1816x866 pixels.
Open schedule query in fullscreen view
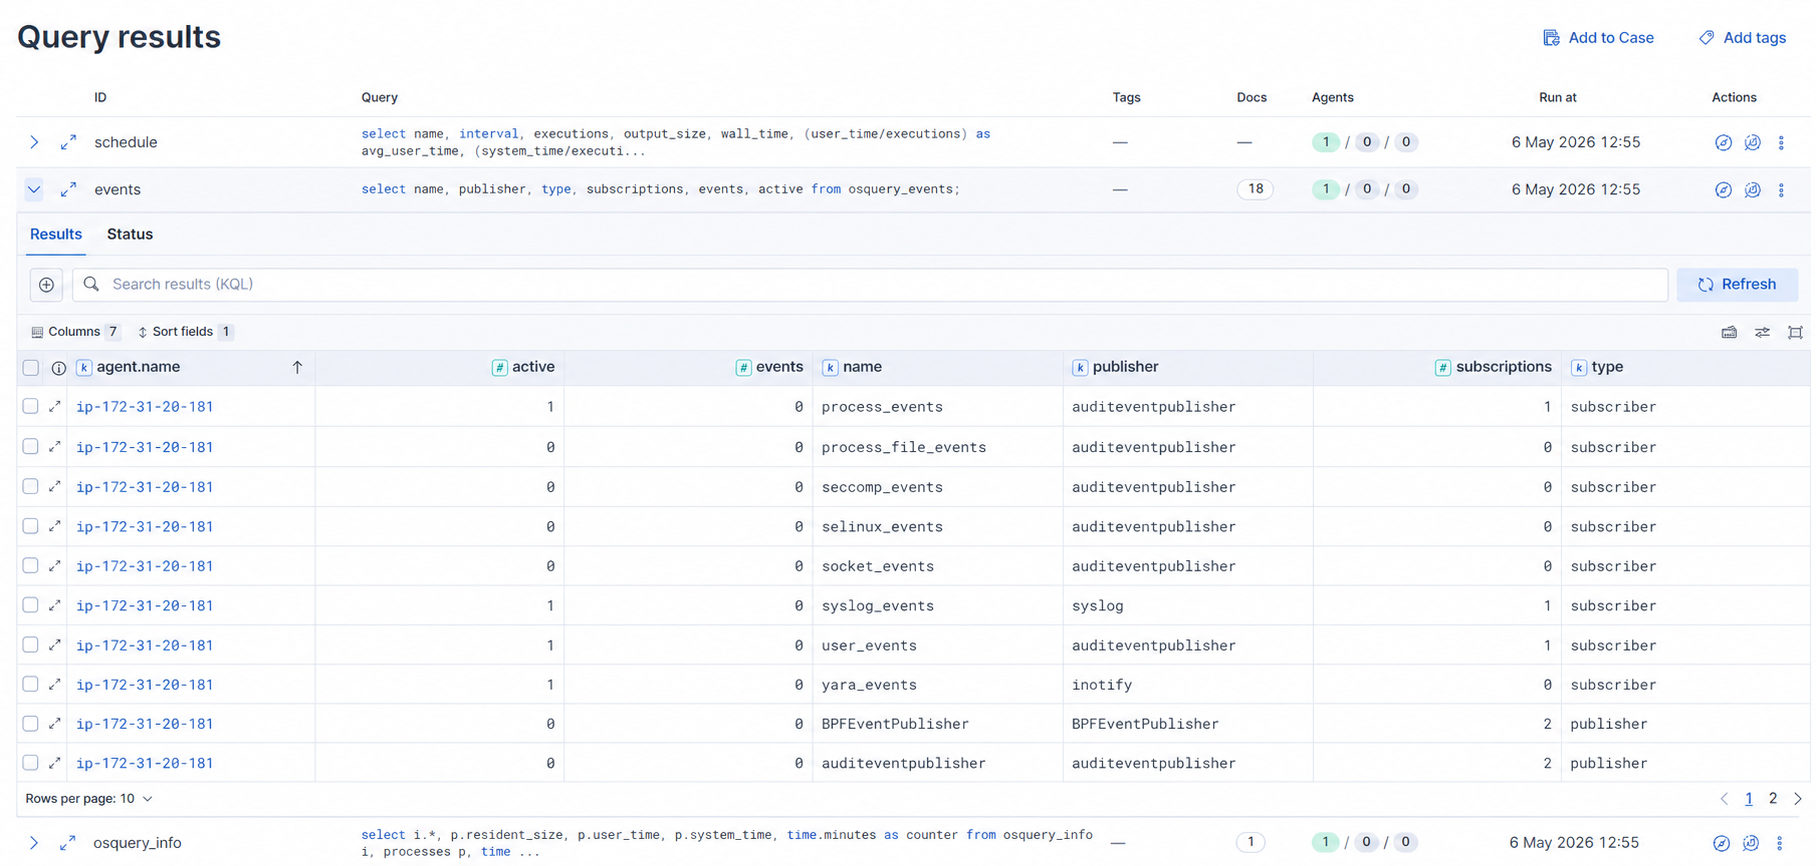click(x=68, y=142)
